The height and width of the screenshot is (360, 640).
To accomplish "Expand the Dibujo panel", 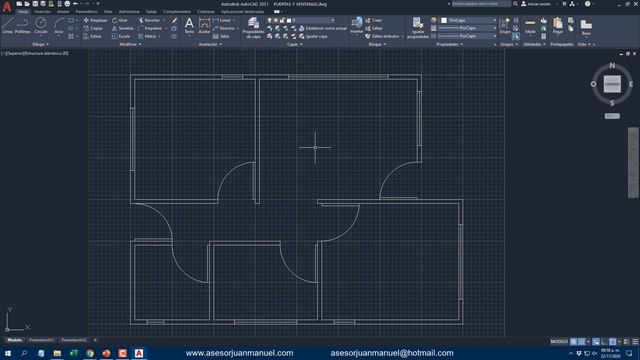I will 40,44.
